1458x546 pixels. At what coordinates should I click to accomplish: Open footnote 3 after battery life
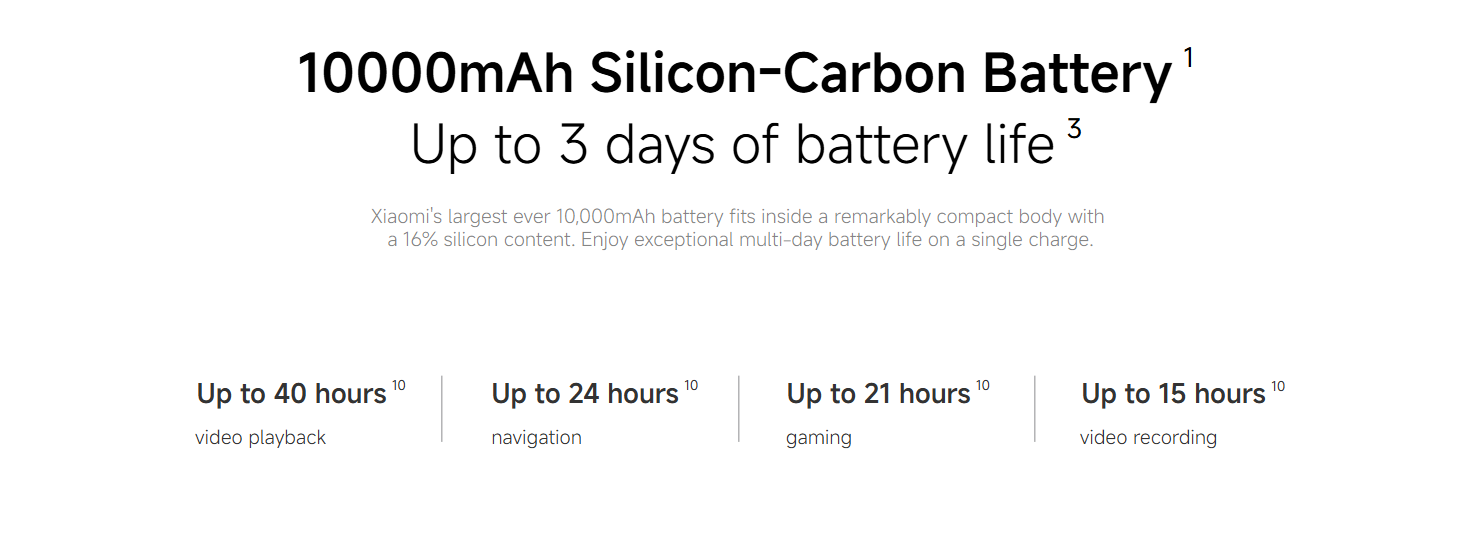point(1073,130)
